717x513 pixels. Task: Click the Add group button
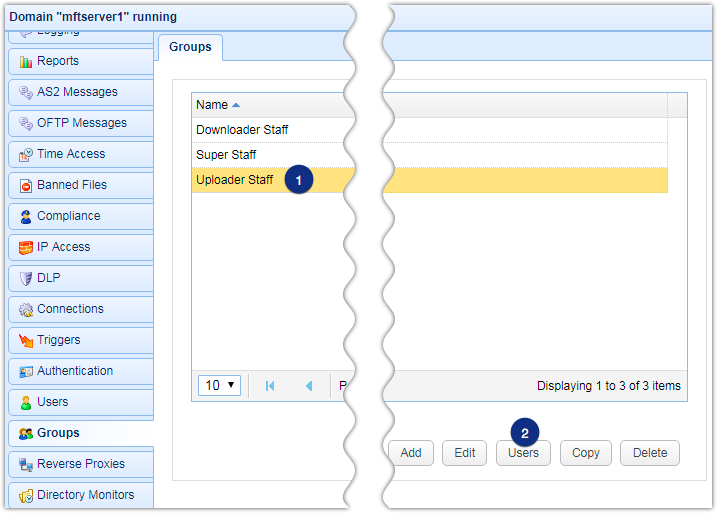pyautogui.click(x=411, y=453)
